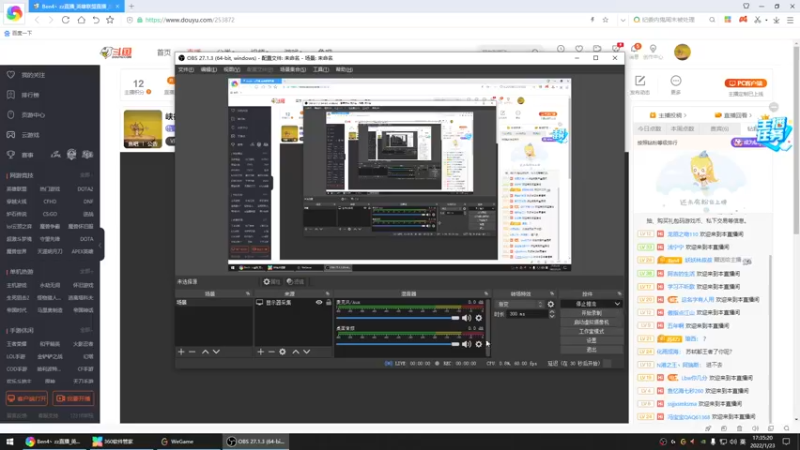800x450 pixels.
Task: Show all 单机热游 categories
Action: point(86,271)
